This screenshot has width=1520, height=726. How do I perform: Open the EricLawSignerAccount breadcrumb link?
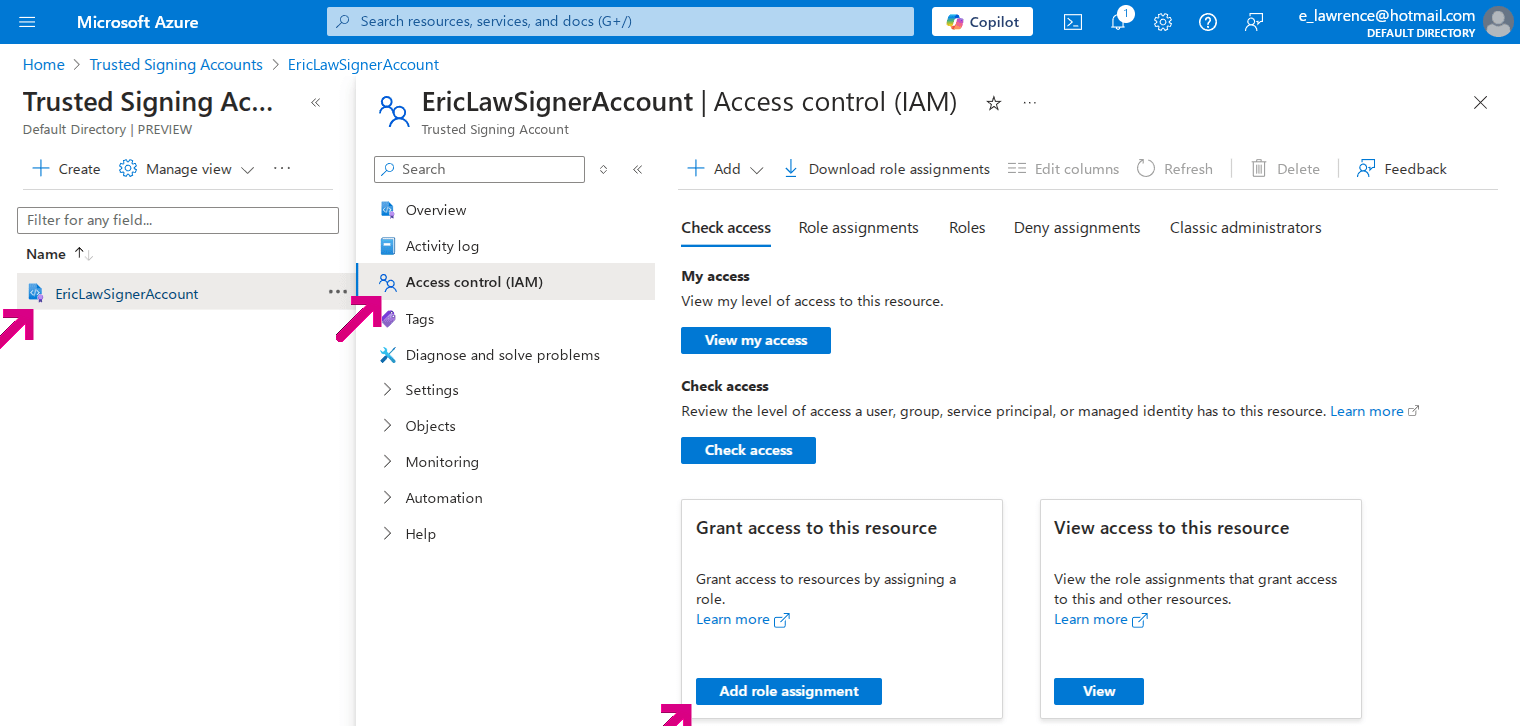[x=363, y=65]
